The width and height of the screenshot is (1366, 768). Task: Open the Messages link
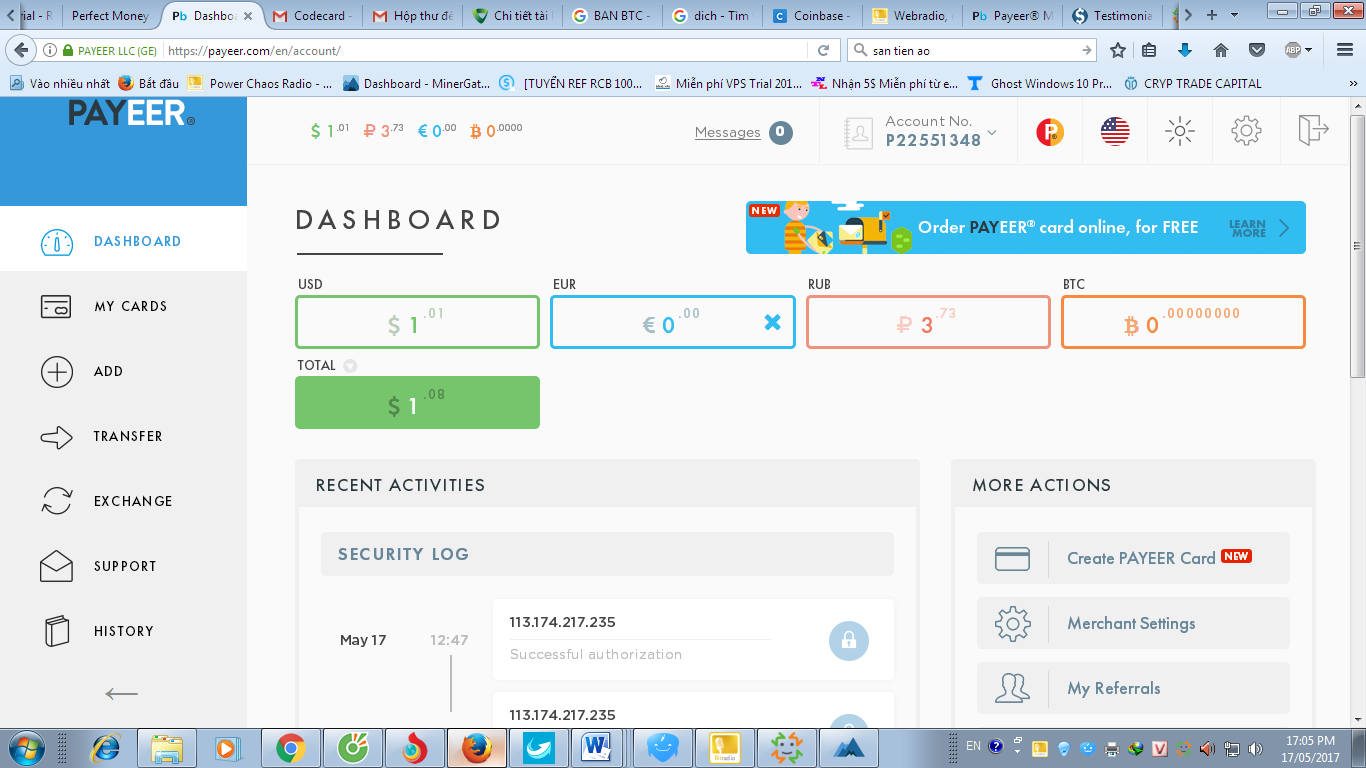[728, 132]
